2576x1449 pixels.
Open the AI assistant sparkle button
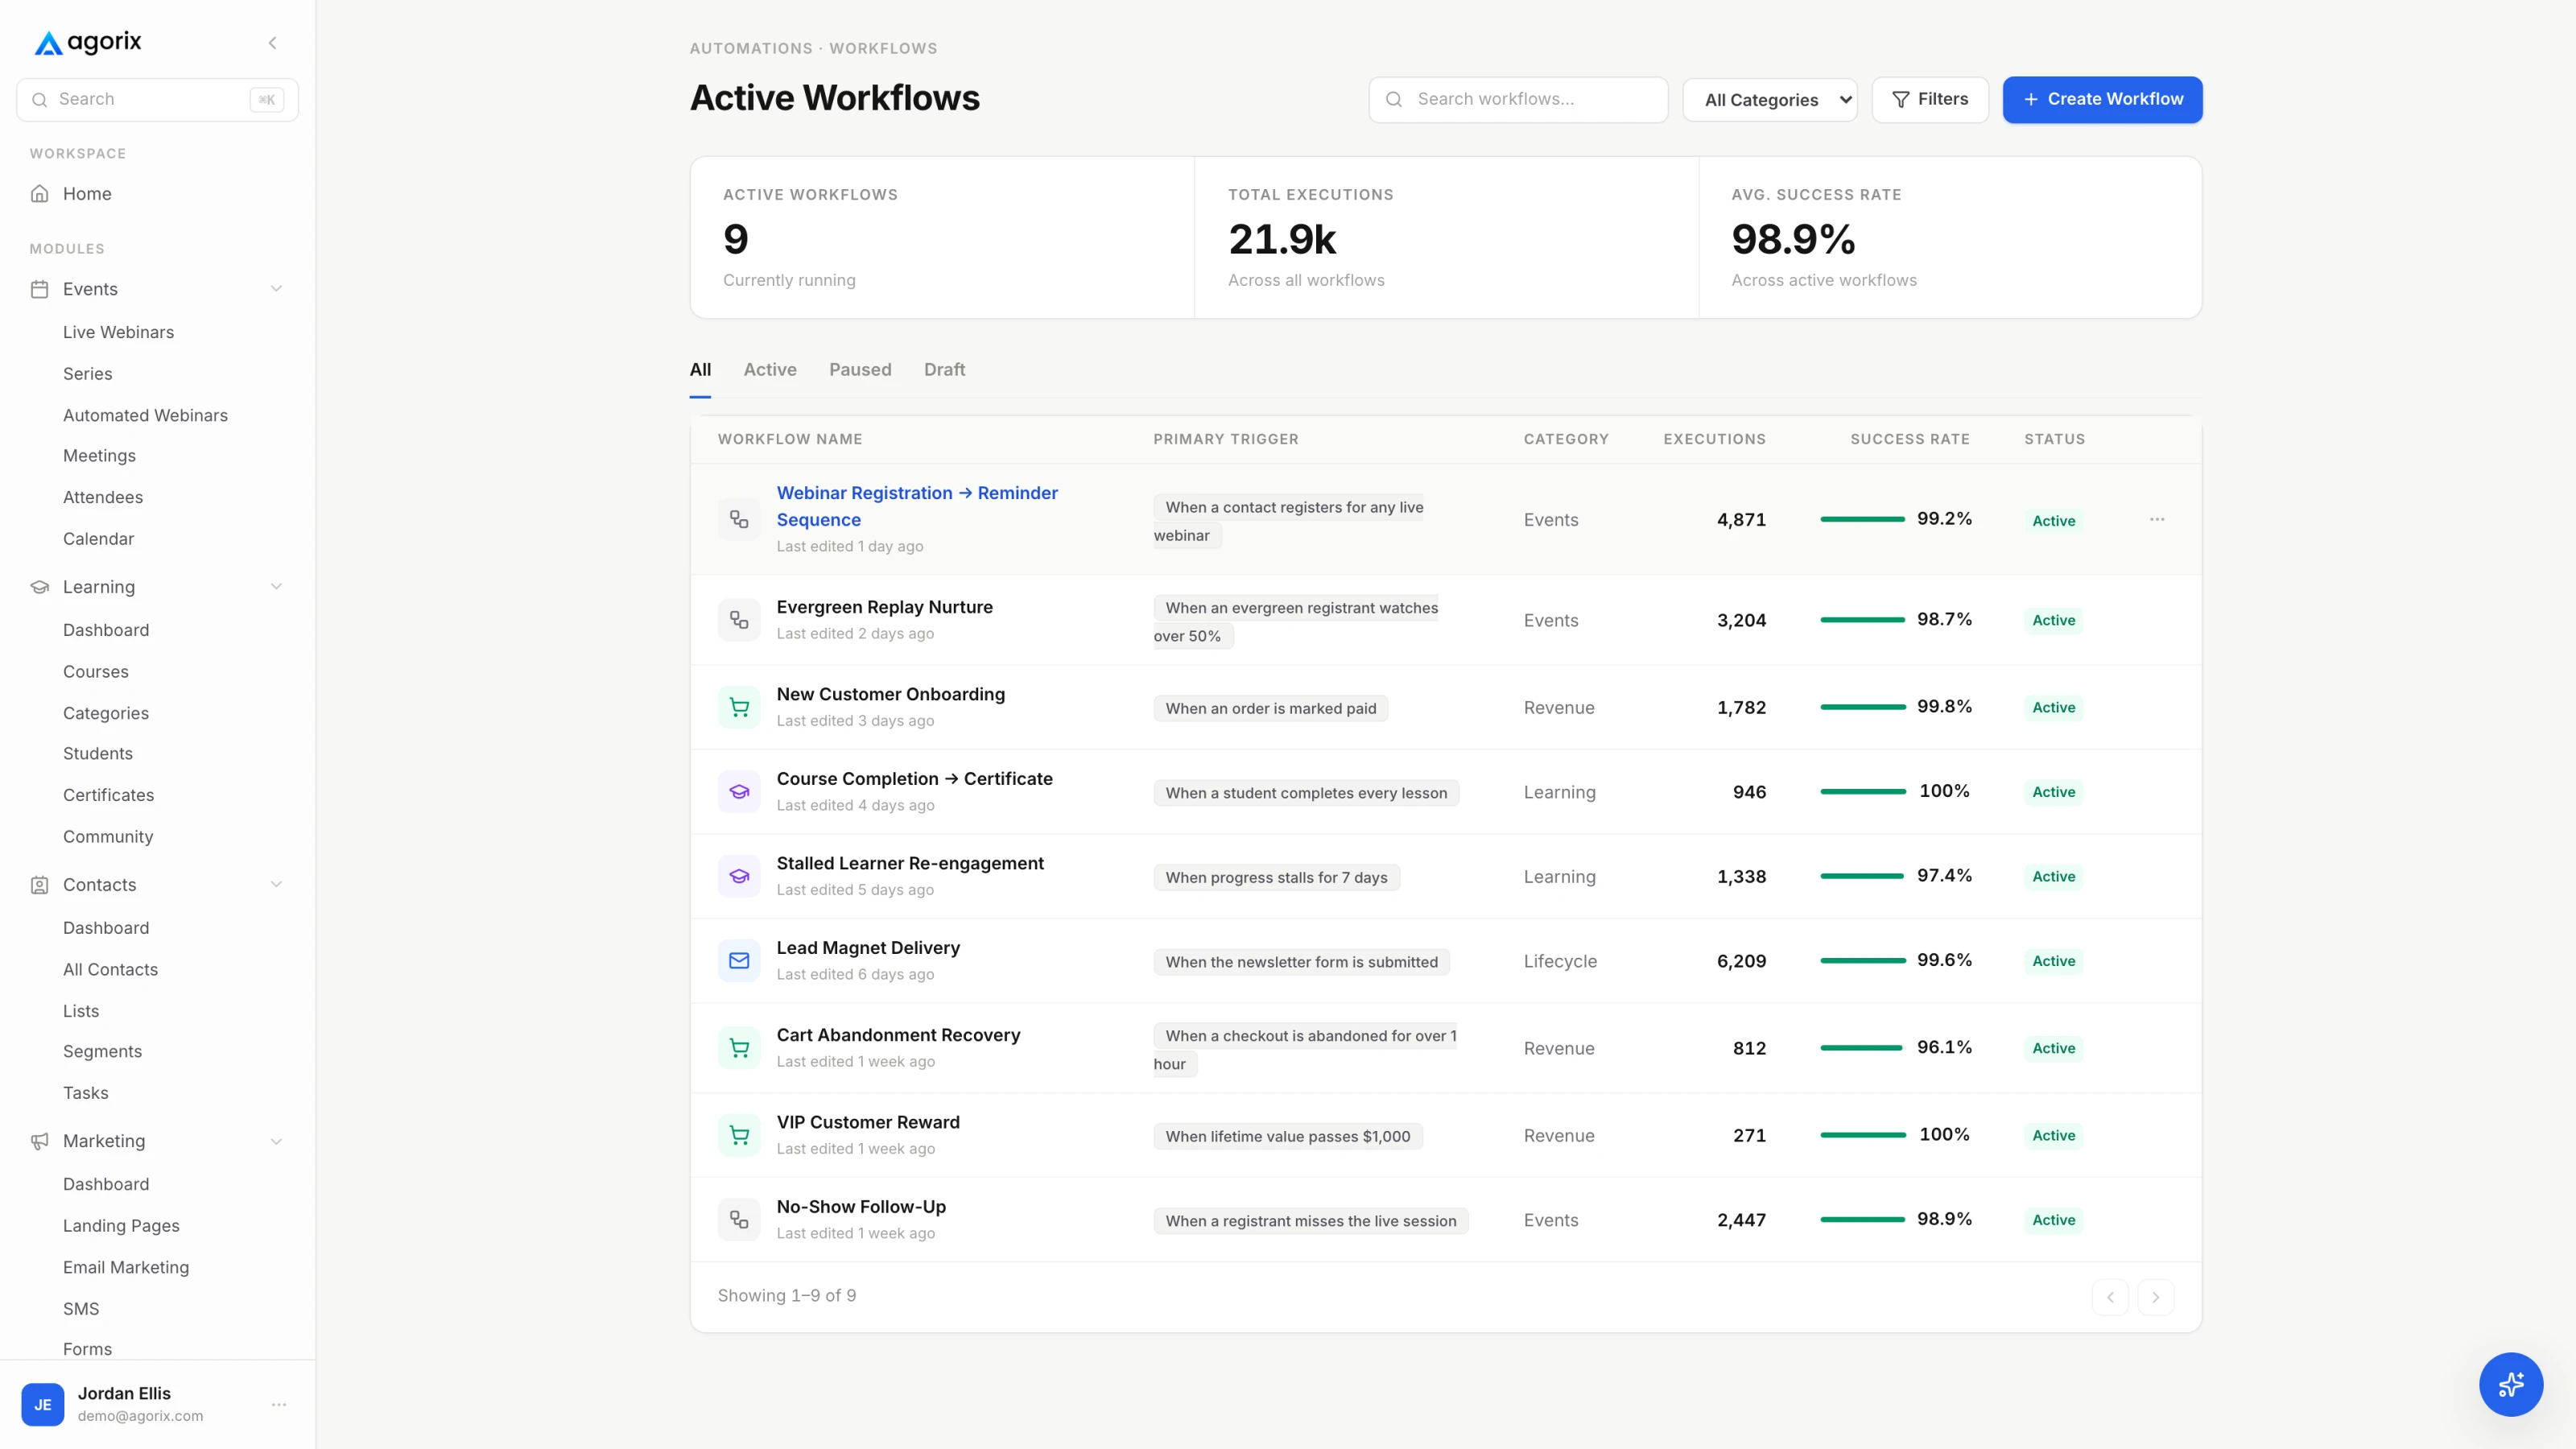[2510, 1384]
